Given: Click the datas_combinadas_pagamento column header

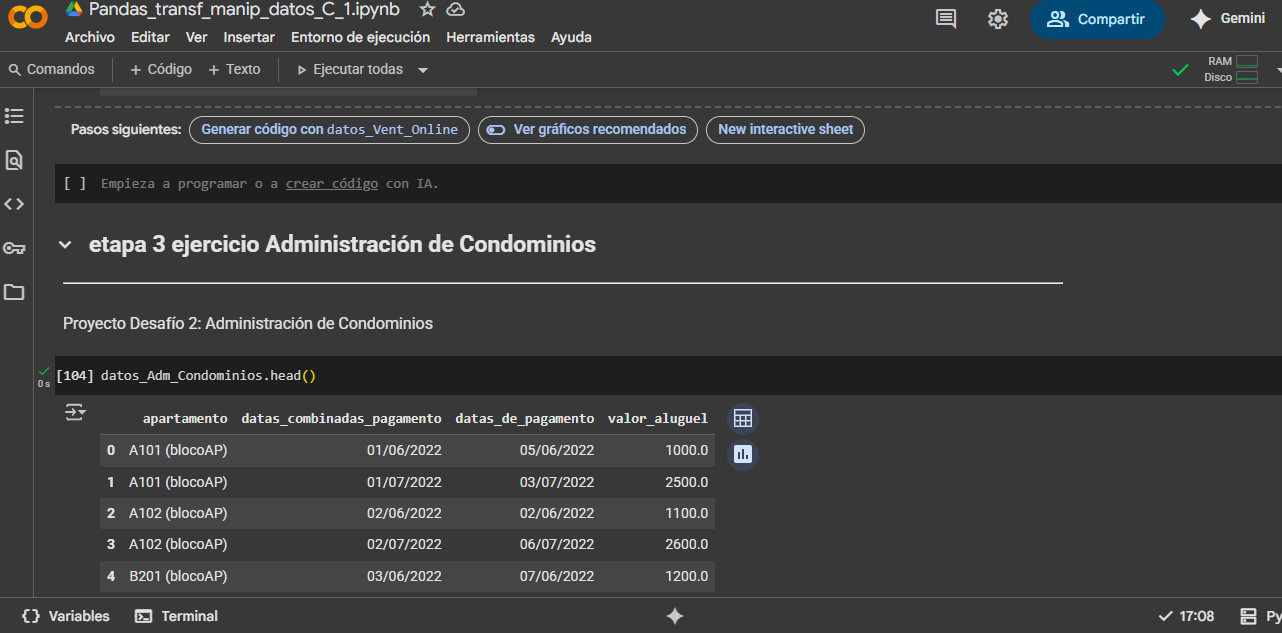Looking at the screenshot, I should tap(341, 419).
